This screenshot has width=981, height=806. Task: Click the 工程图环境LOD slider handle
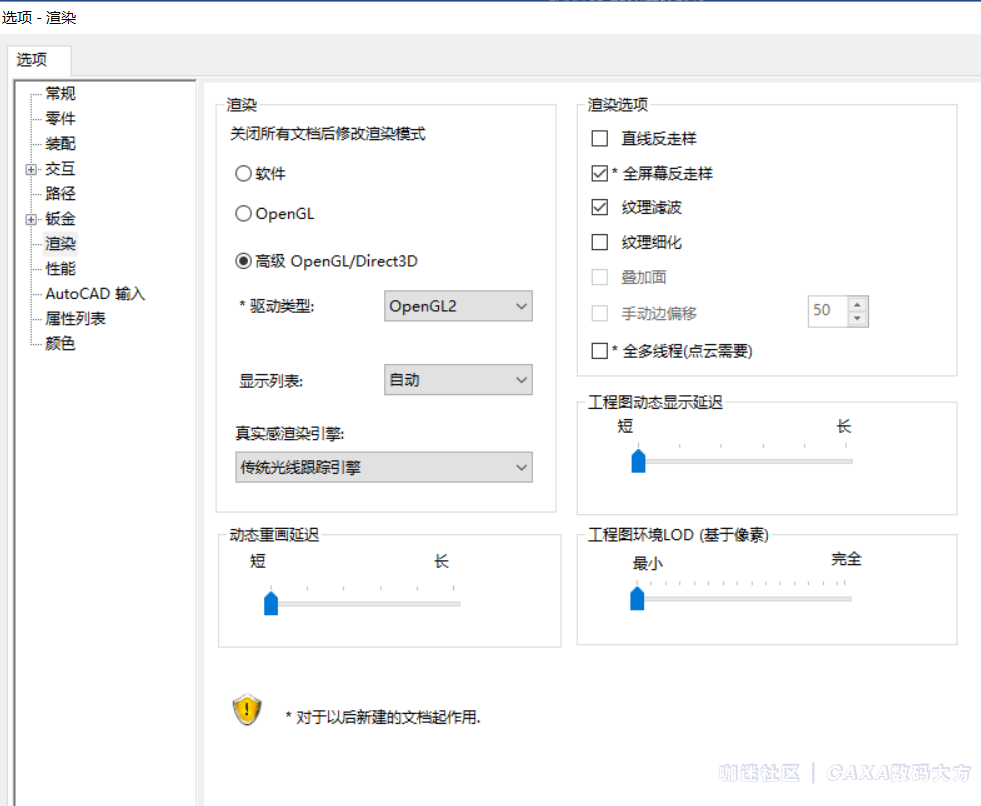[637, 599]
